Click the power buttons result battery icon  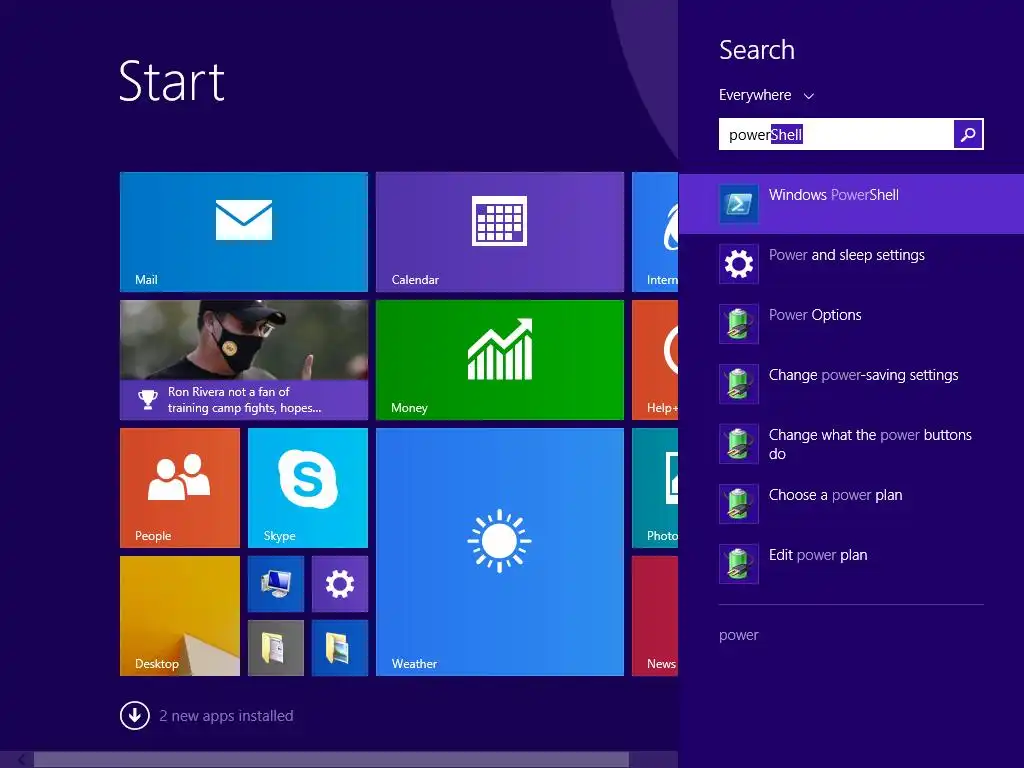click(x=739, y=444)
